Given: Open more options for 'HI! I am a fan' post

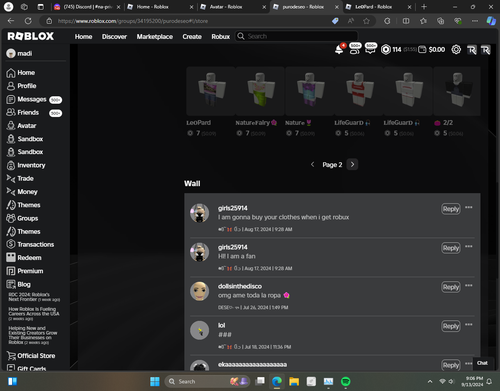Looking at the screenshot, I should 469,246.
